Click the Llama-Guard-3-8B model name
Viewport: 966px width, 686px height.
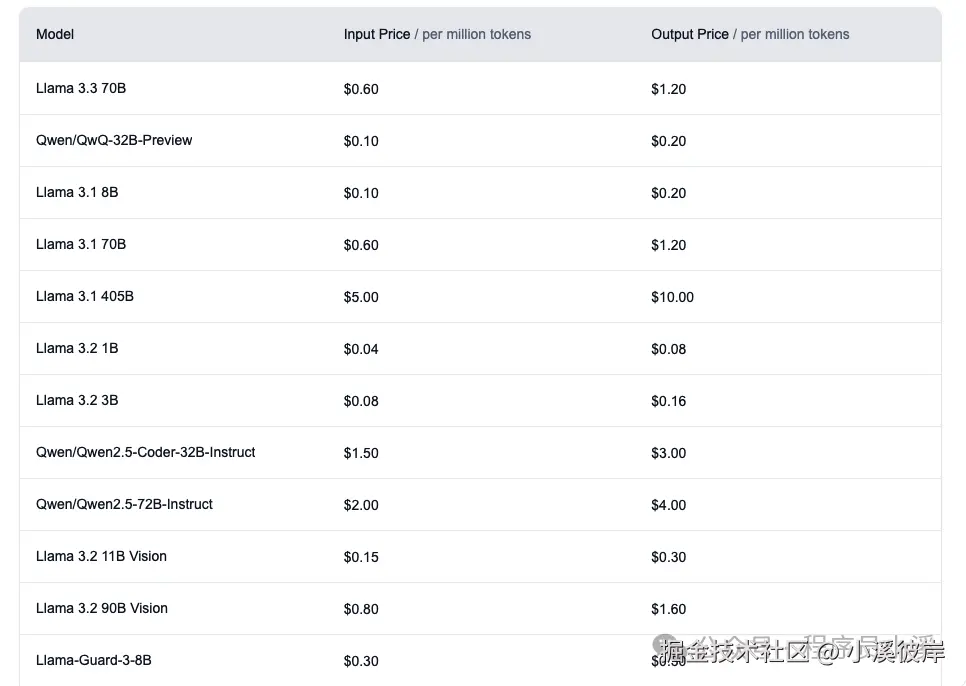pyautogui.click(x=94, y=660)
